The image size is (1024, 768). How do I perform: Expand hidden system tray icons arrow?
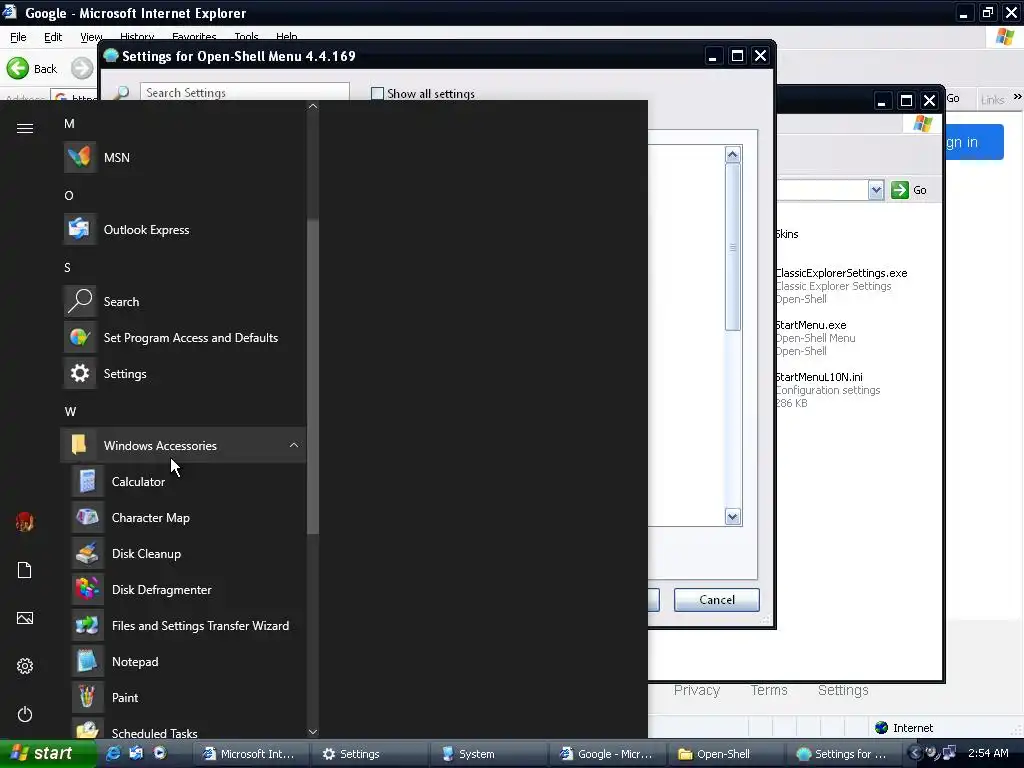click(x=914, y=753)
